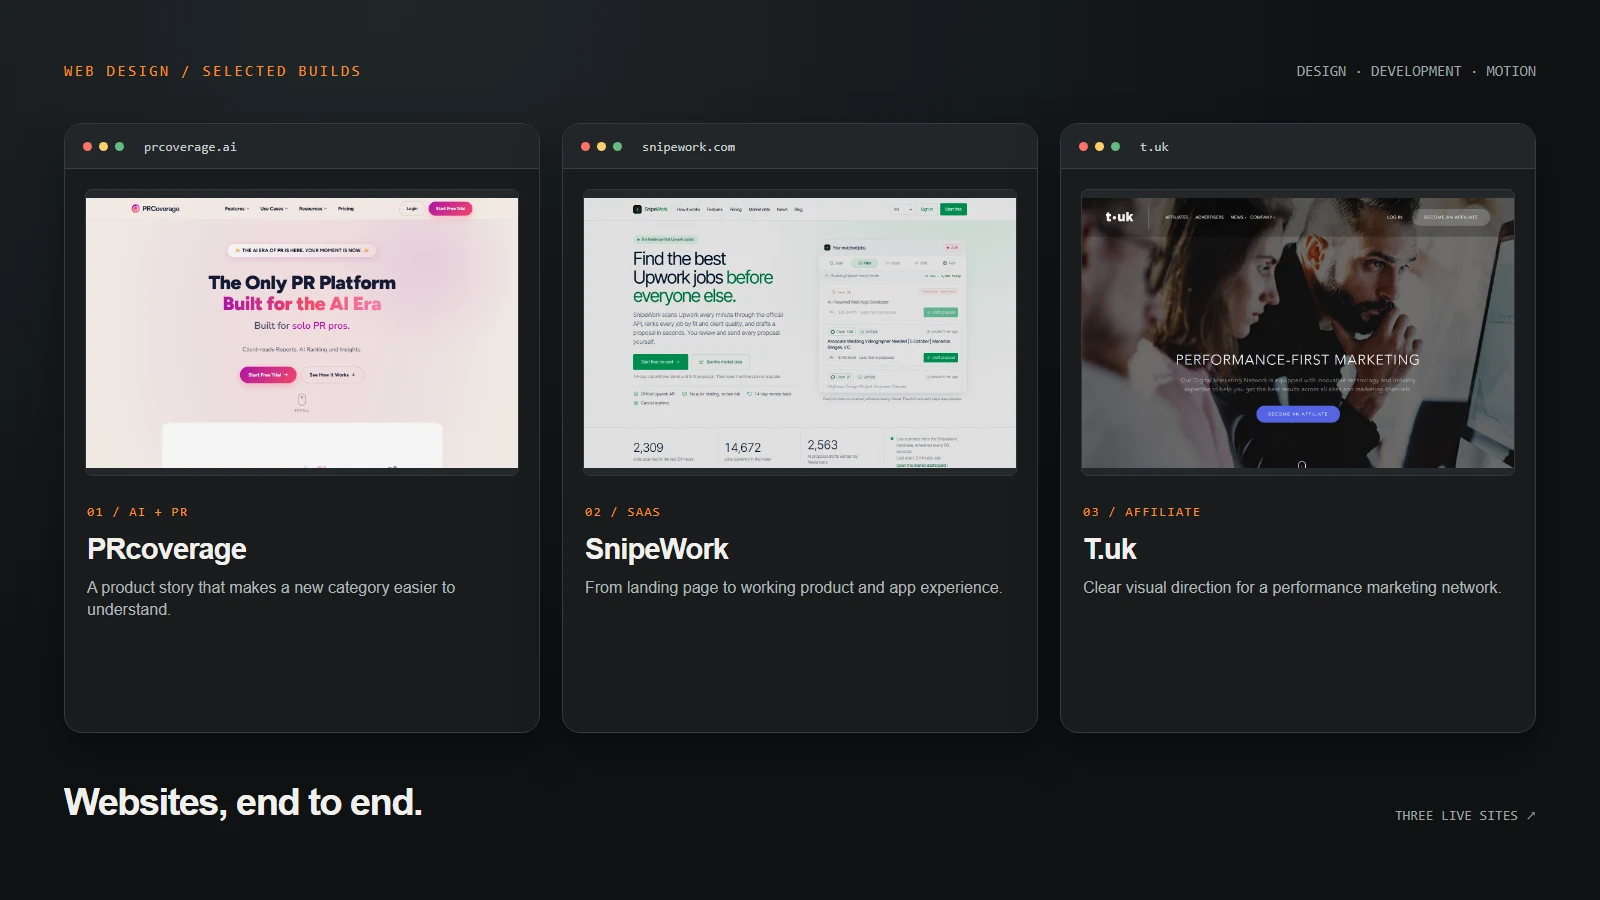1600x900 pixels.
Task: Open Affiliates in the t.uk preview navigation
Action: click(1177, 217)
